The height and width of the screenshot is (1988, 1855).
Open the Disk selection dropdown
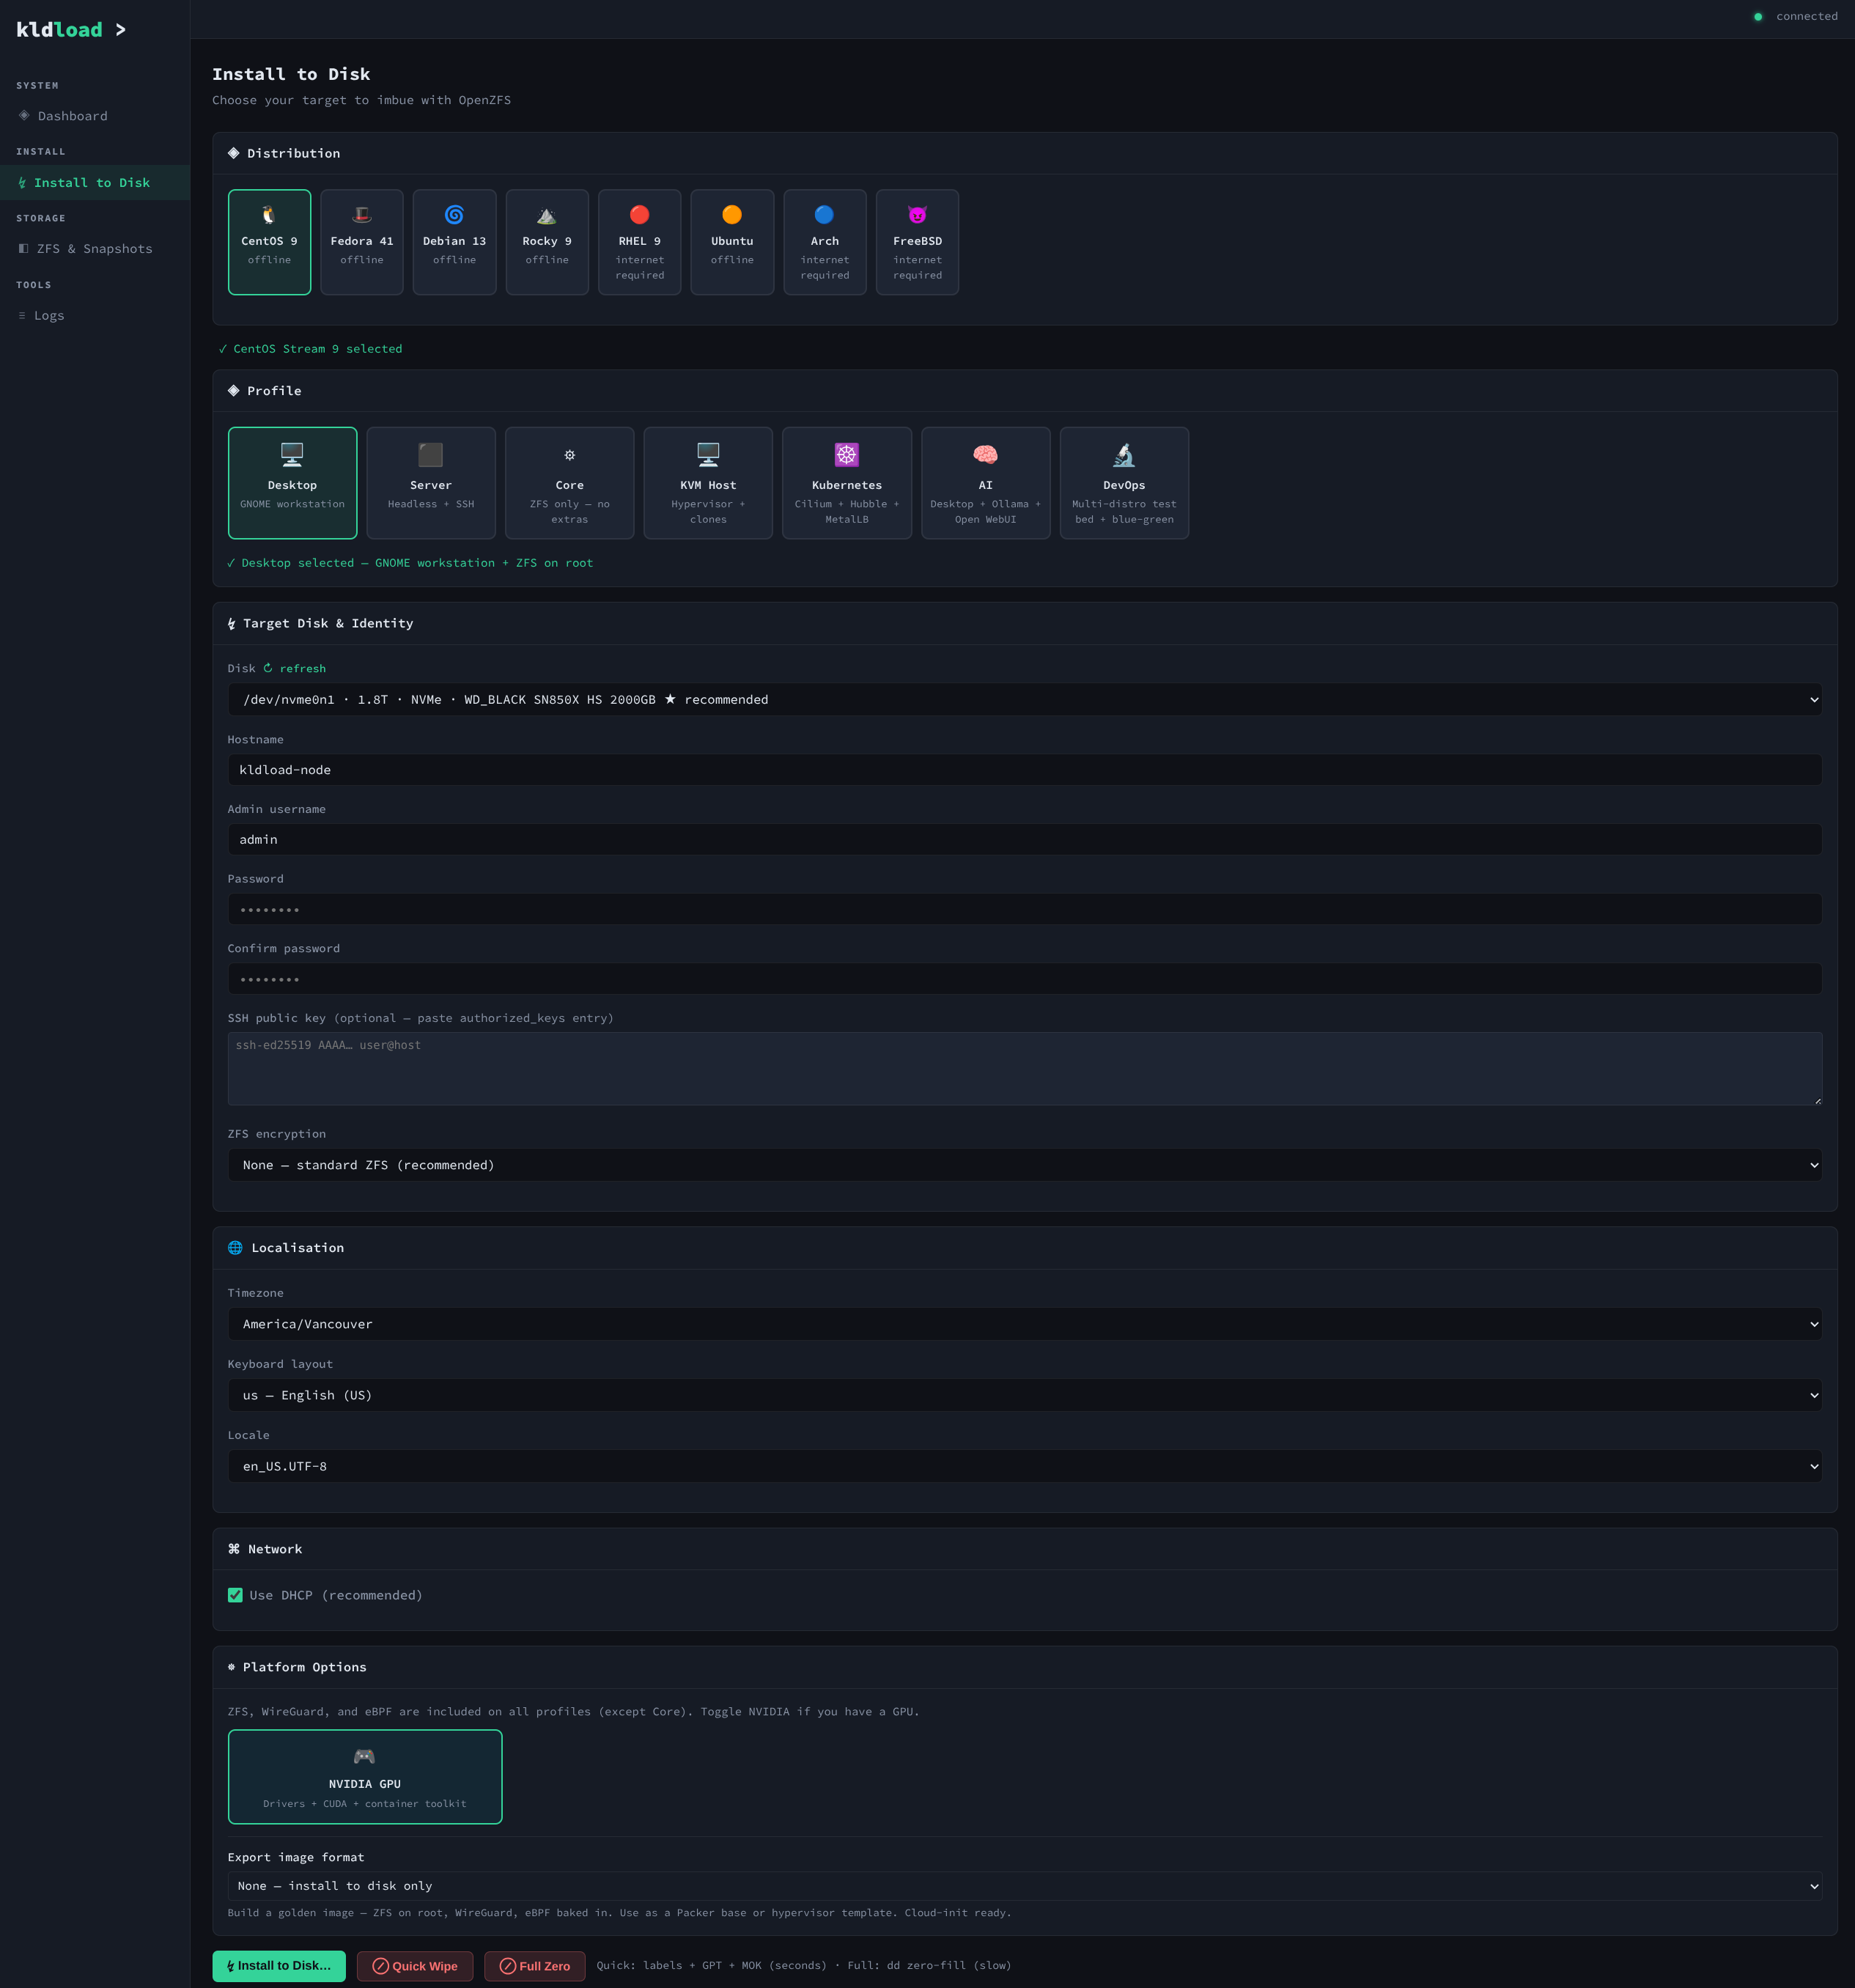coord(1025,699)
